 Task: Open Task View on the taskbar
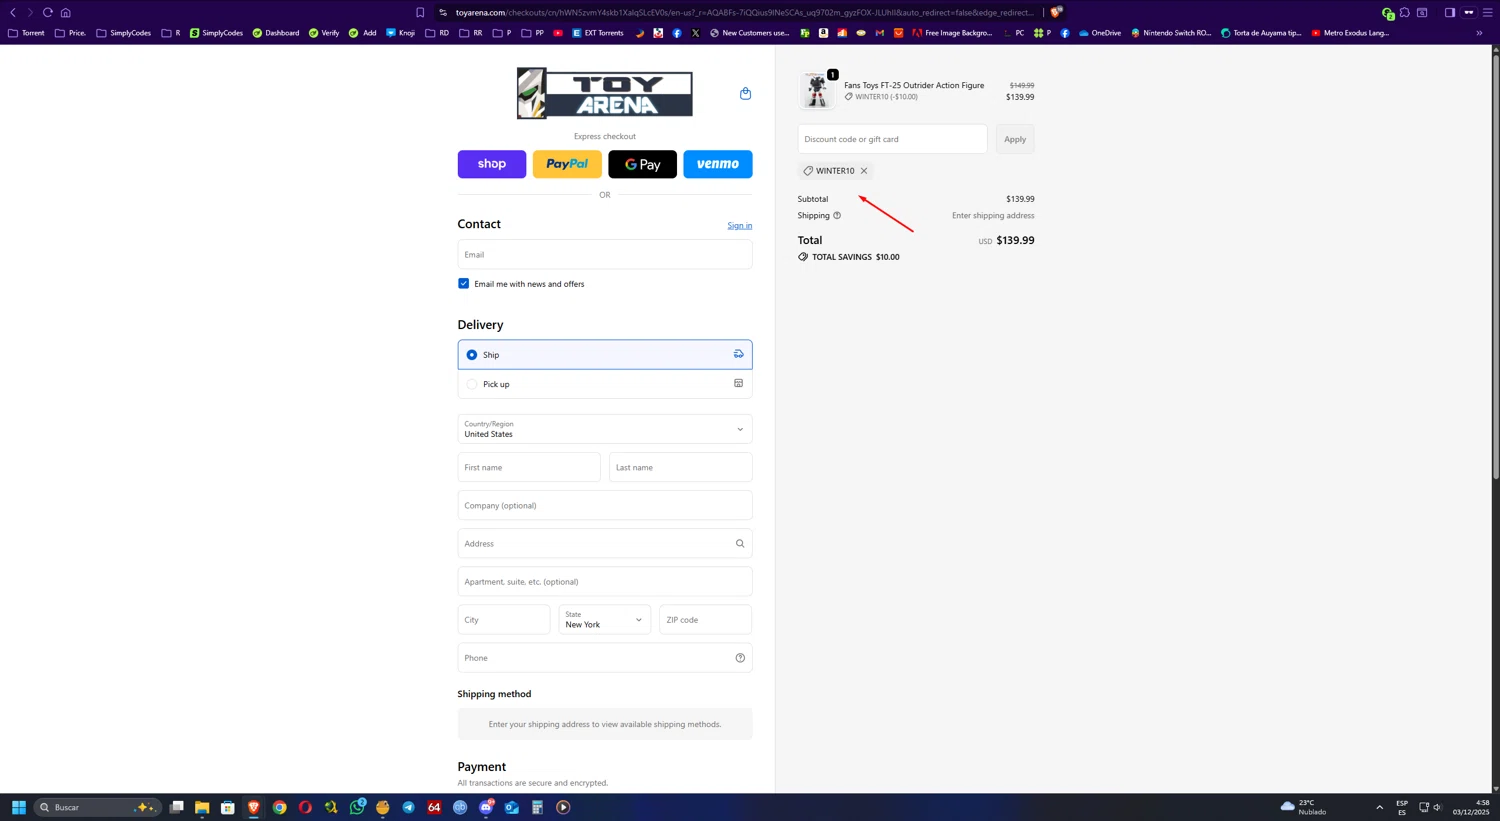point(176,807)
